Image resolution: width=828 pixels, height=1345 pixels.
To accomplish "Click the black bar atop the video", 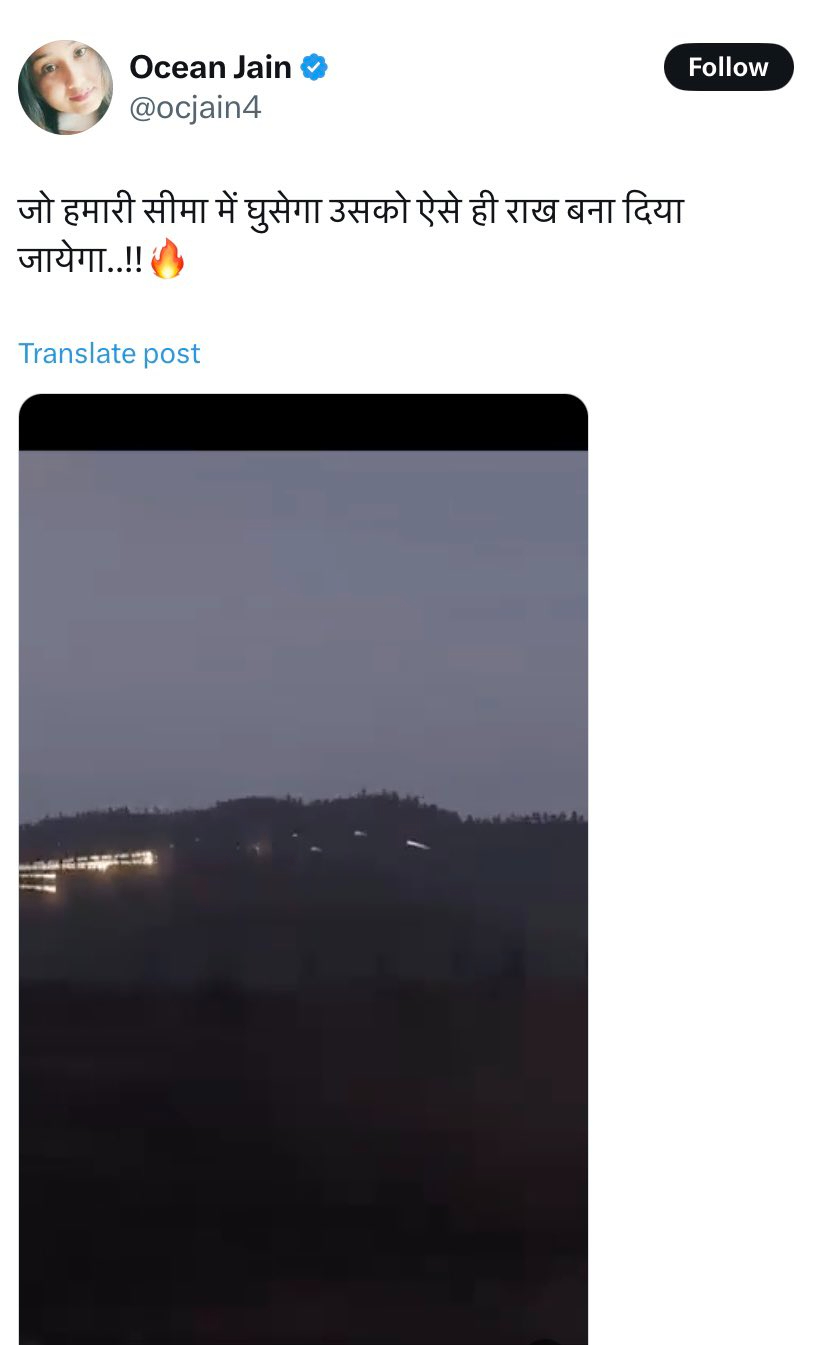I will coord(303,422).
